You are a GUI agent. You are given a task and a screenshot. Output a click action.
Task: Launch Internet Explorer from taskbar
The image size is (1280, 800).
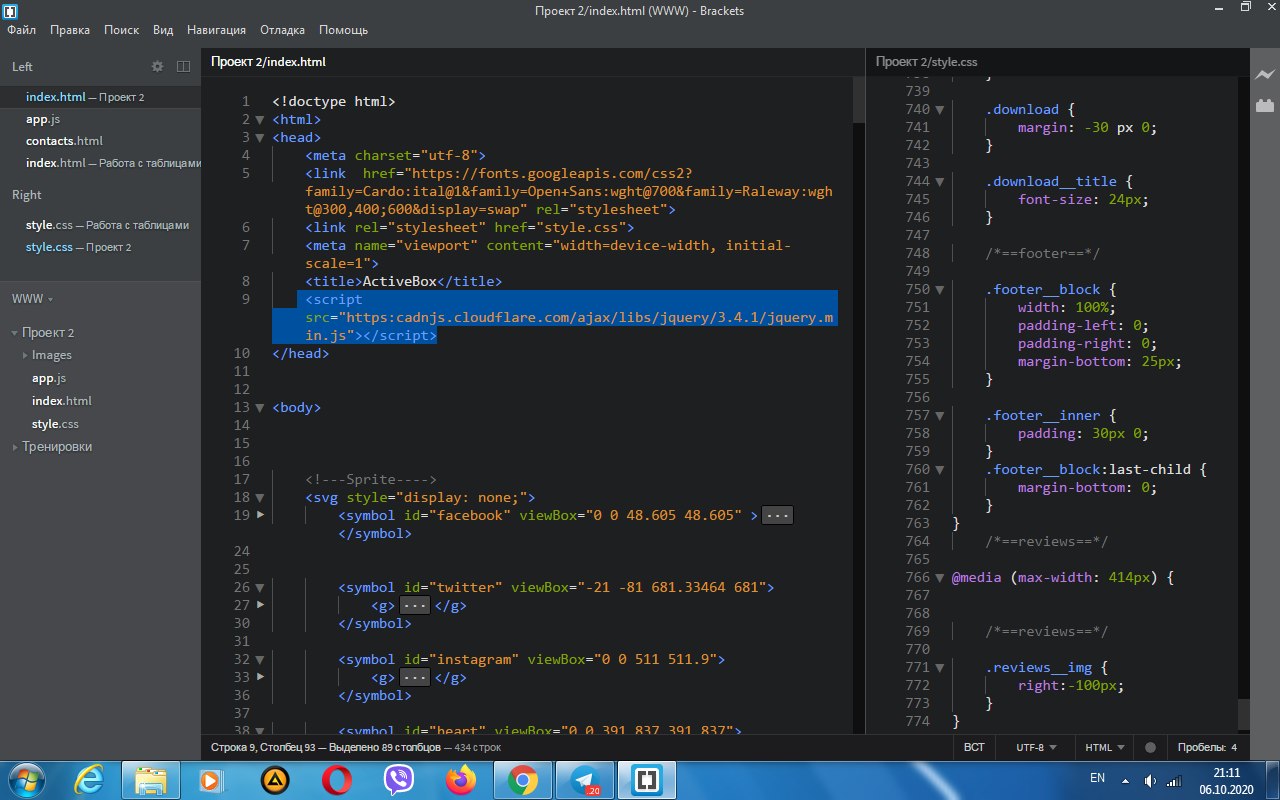point(90,779)
